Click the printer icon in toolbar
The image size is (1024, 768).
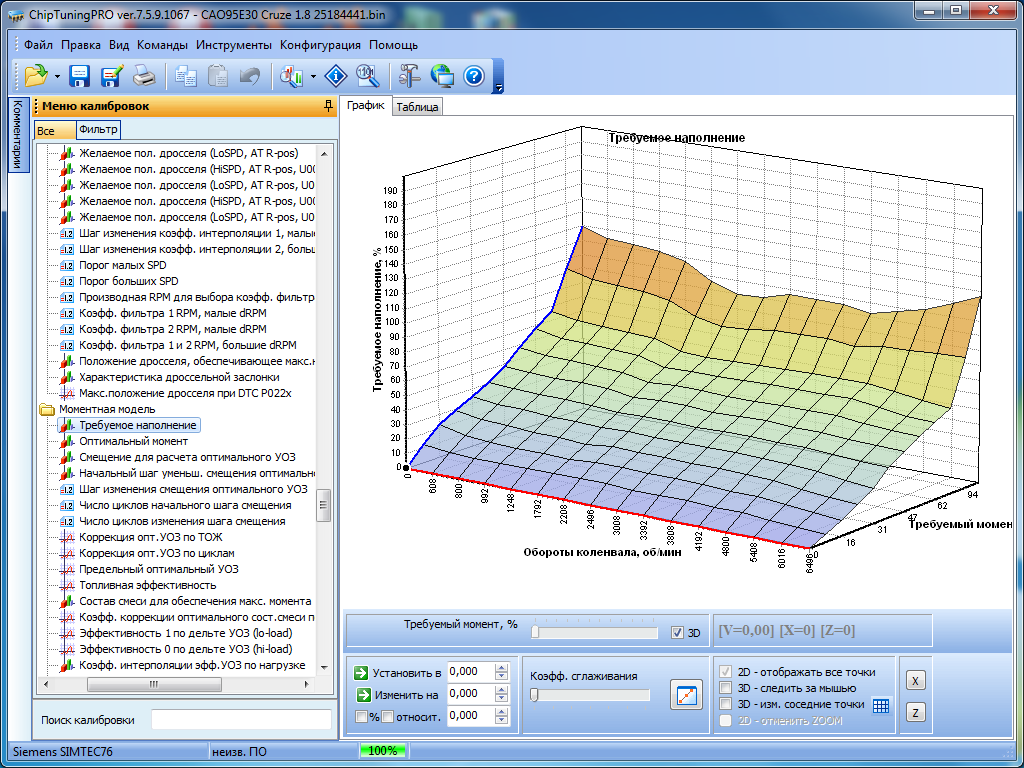click(144, 75)
